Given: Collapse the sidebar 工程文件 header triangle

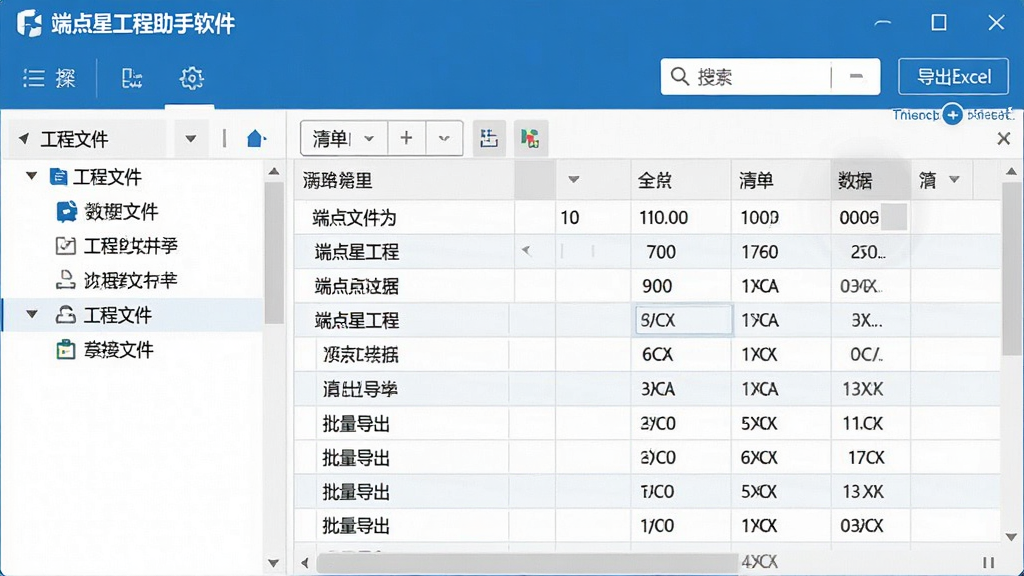Looking at the screenshot, I should (24, 138).
